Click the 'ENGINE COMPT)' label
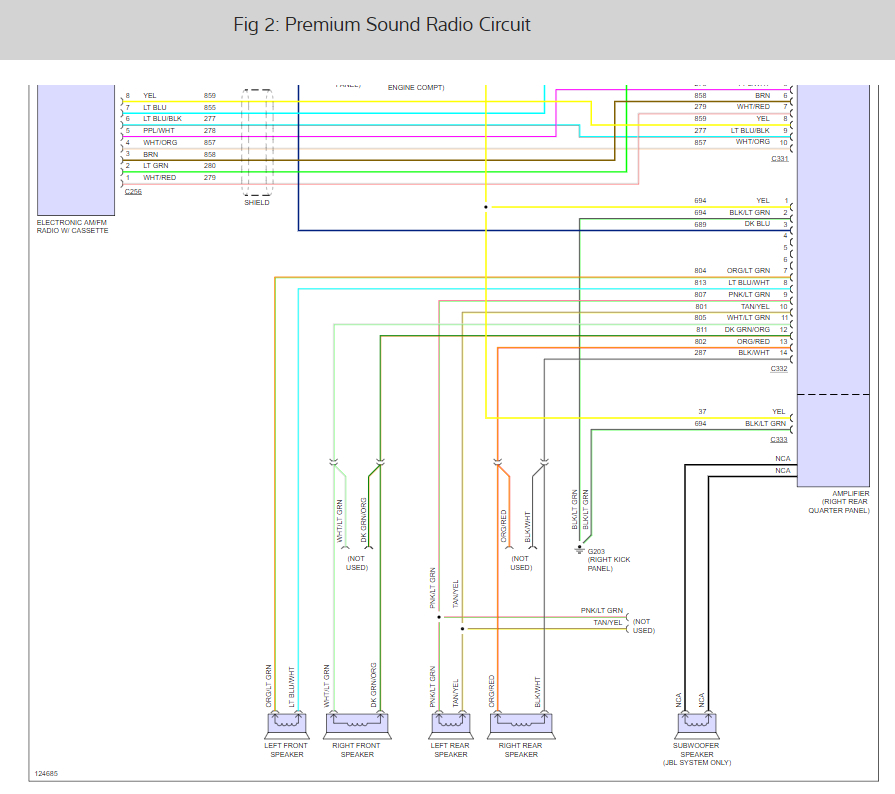The width and height of the screenshot is (895, 794). [x=416, y=87]
